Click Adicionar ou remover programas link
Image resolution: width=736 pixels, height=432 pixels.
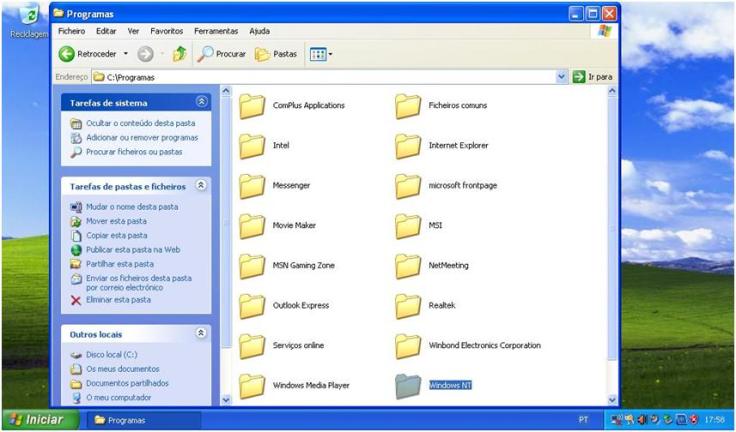(141, 138)
